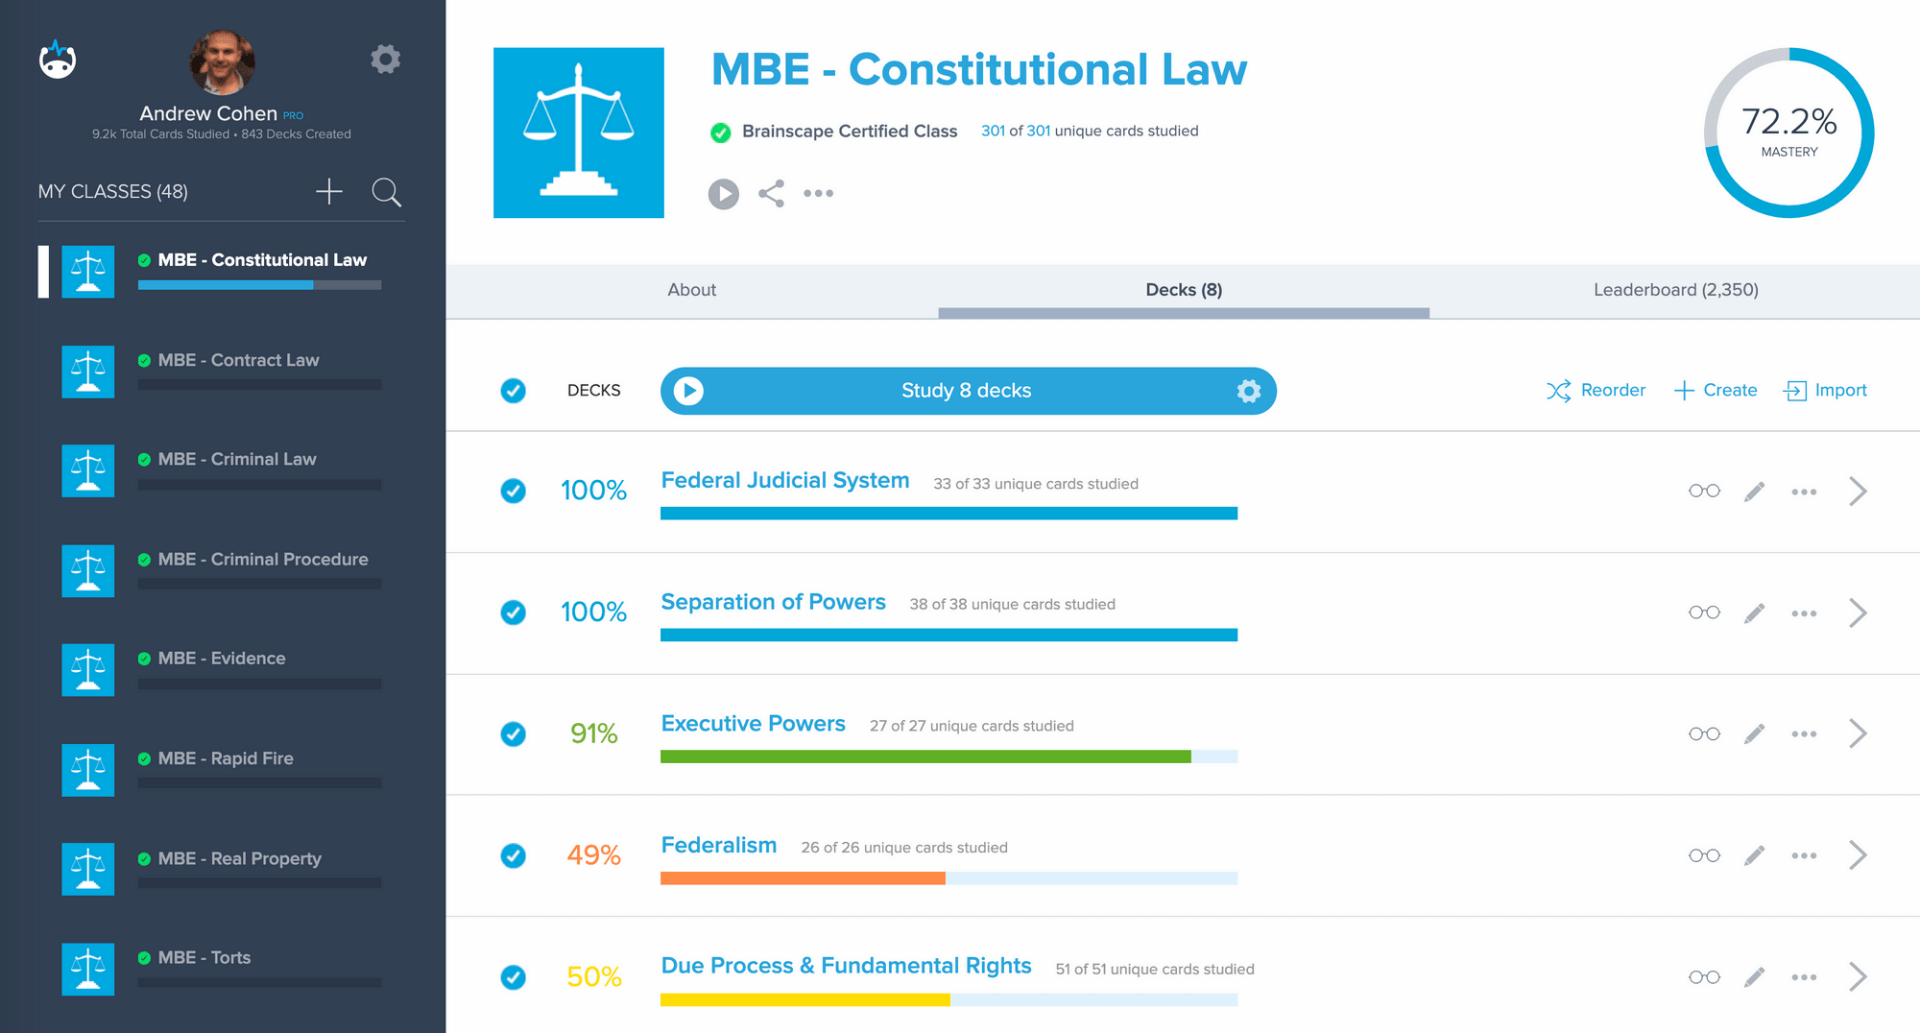Screen dimensions: 1920x1033
Task: Search my classes with magnifier icon
Action: click(386, 192)
